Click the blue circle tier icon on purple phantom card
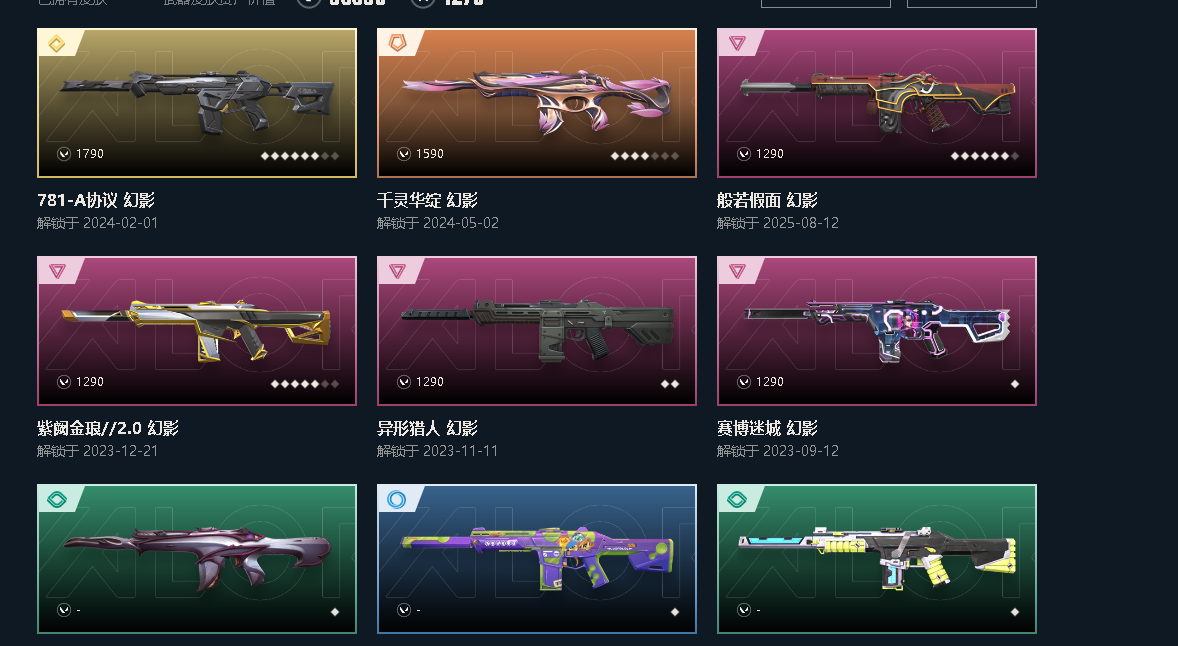Image resolution: width=1178 pixels, height=646 pixels. click(x=397, y=500)
